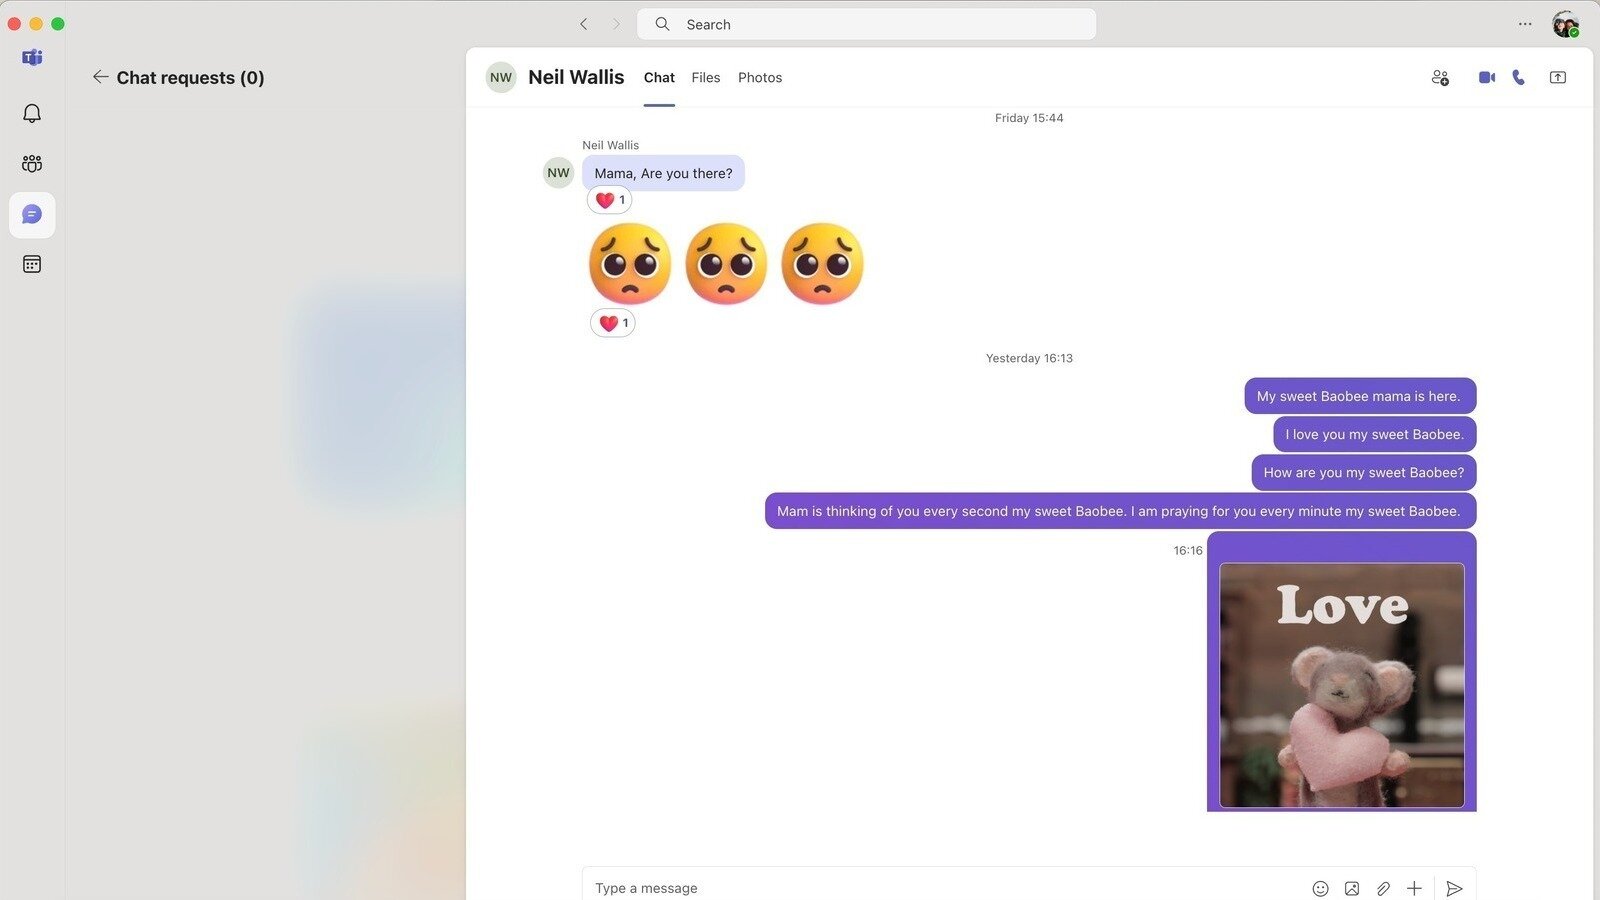
Task: Open the Activity bell notifications
Action: pos(32,114)
